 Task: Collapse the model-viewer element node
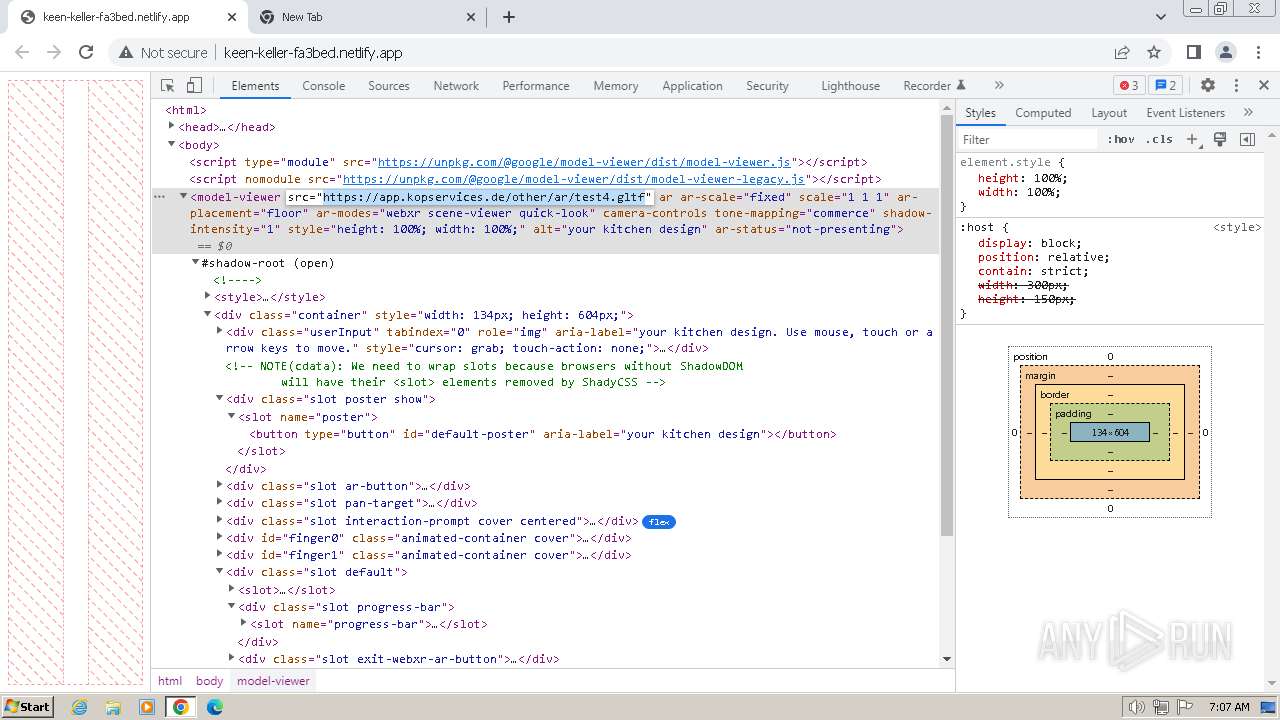(x=184, y=197)
